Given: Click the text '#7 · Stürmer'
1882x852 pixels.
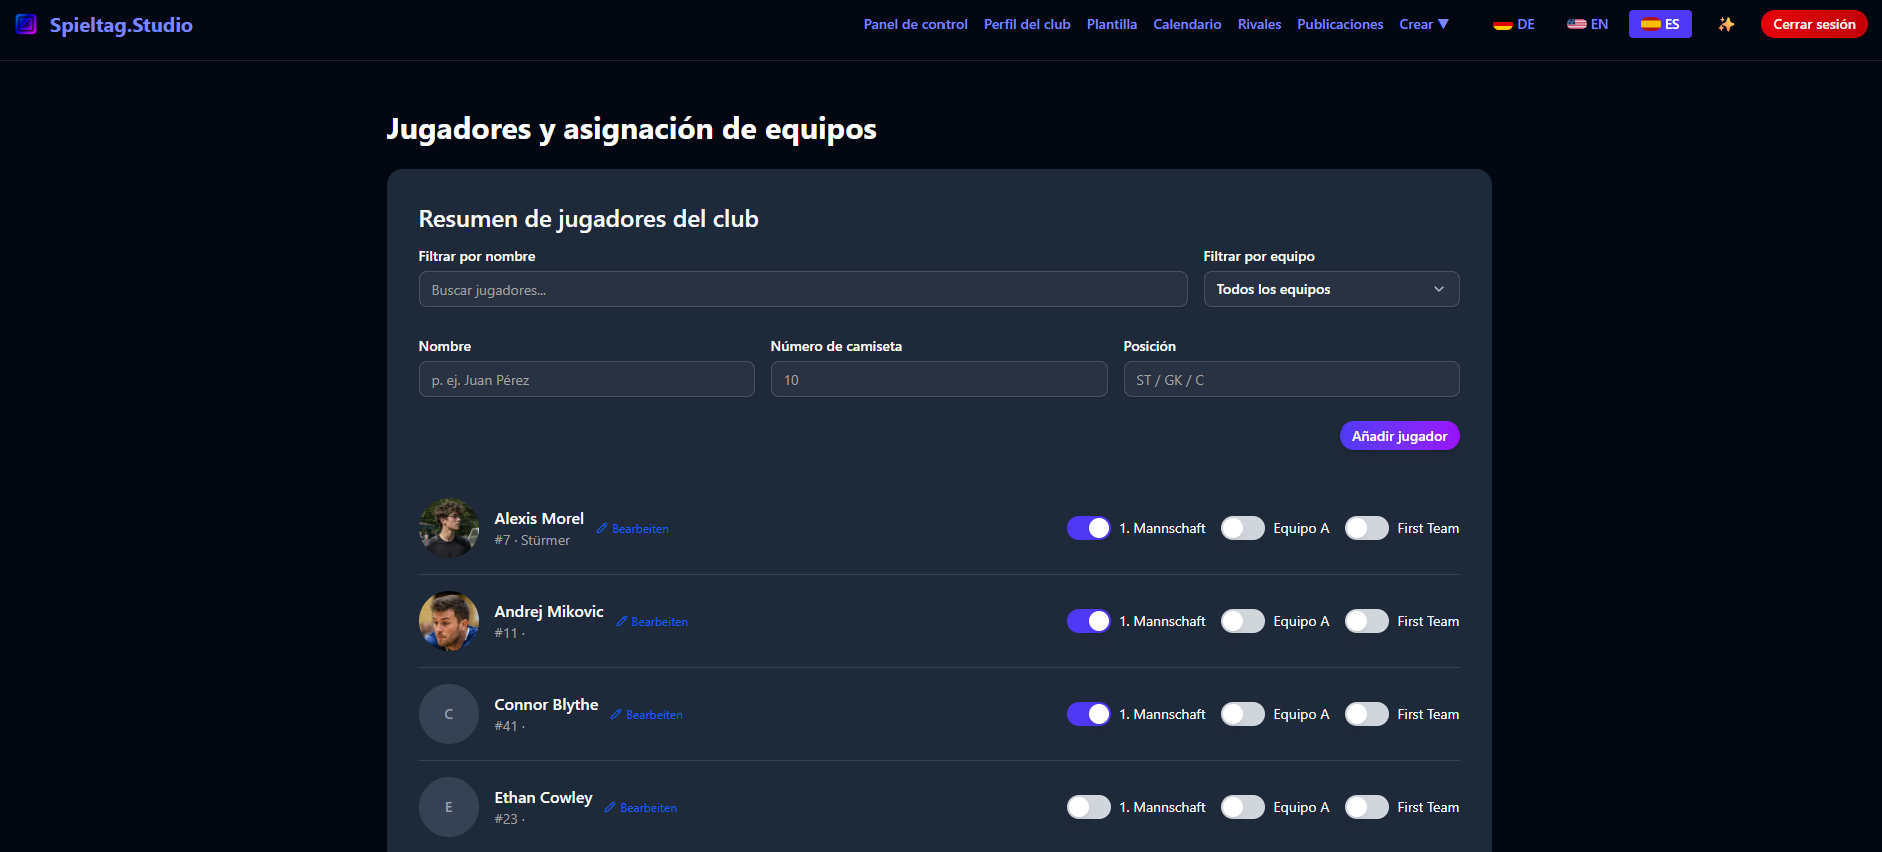Looking at the screenshot, I should 532,540.
